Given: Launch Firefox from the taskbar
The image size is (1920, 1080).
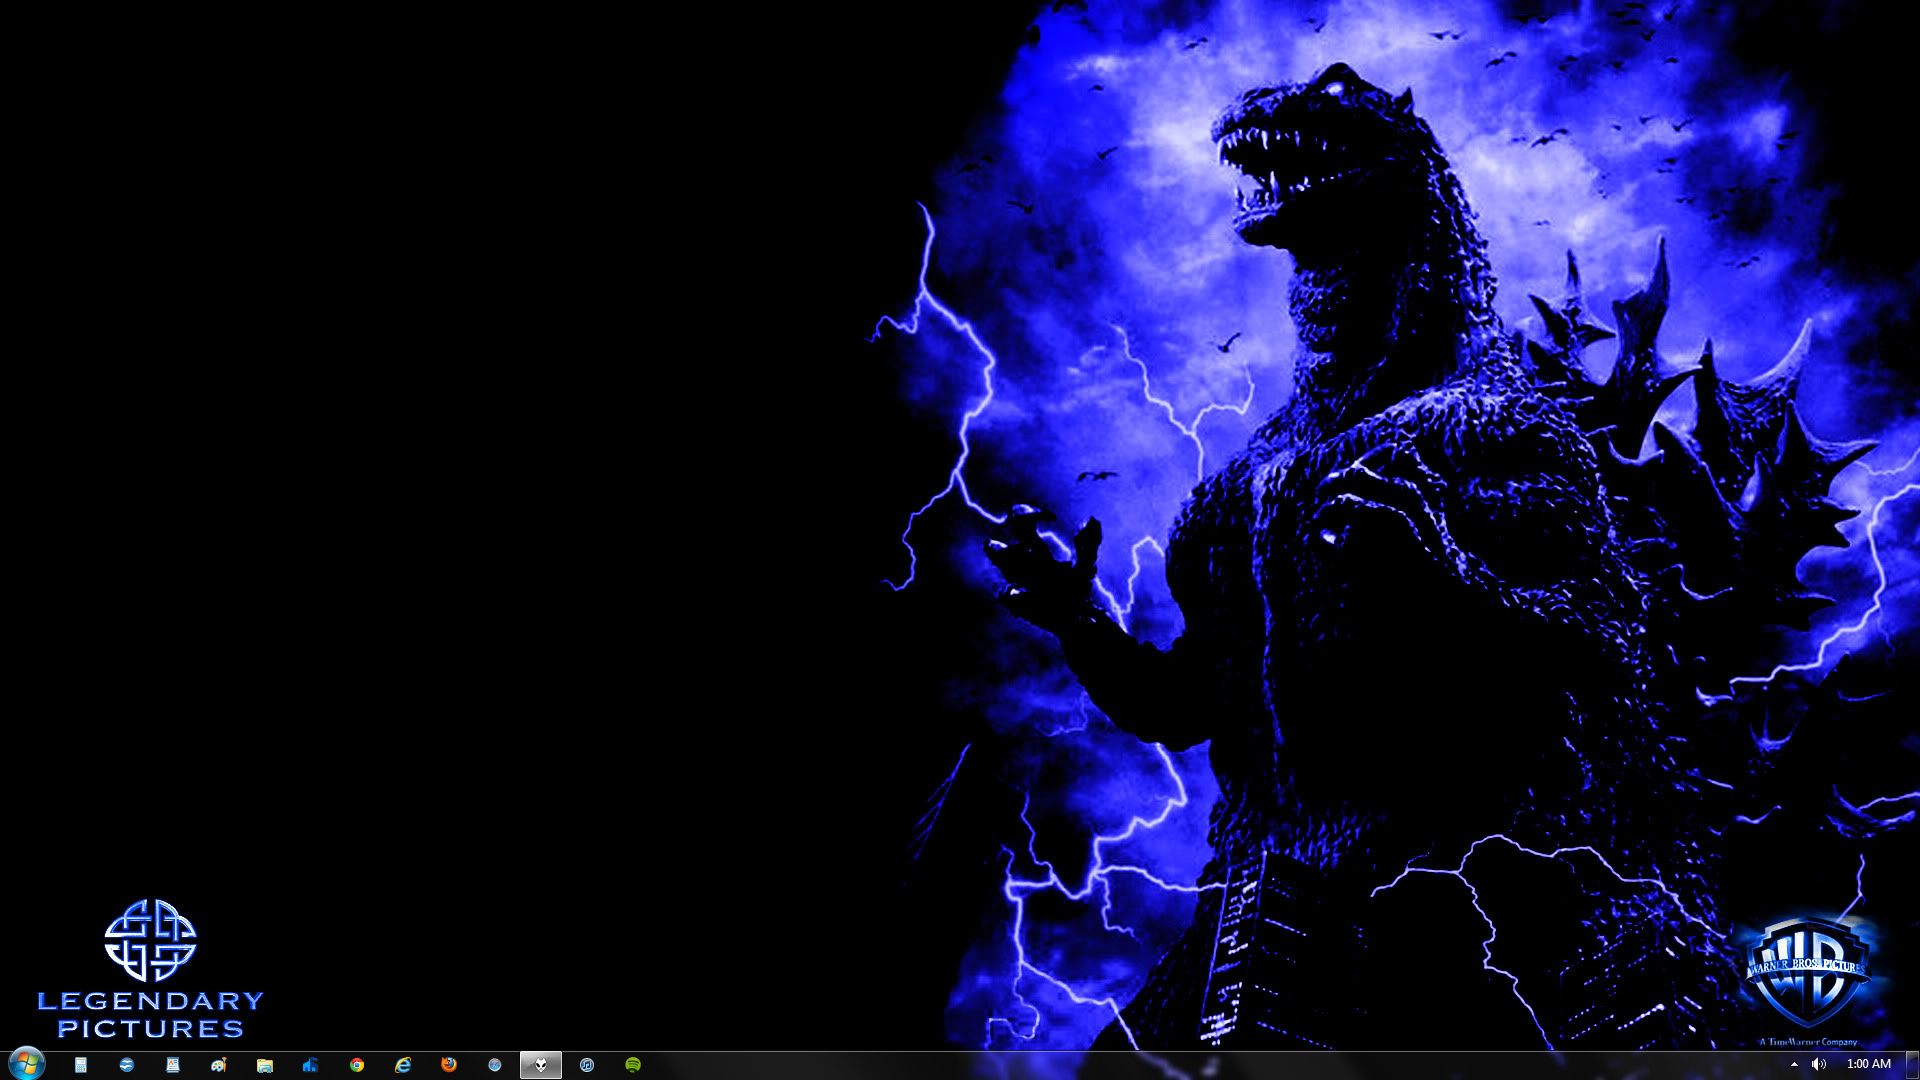Looking at the screenshot, I should 449,1065.
